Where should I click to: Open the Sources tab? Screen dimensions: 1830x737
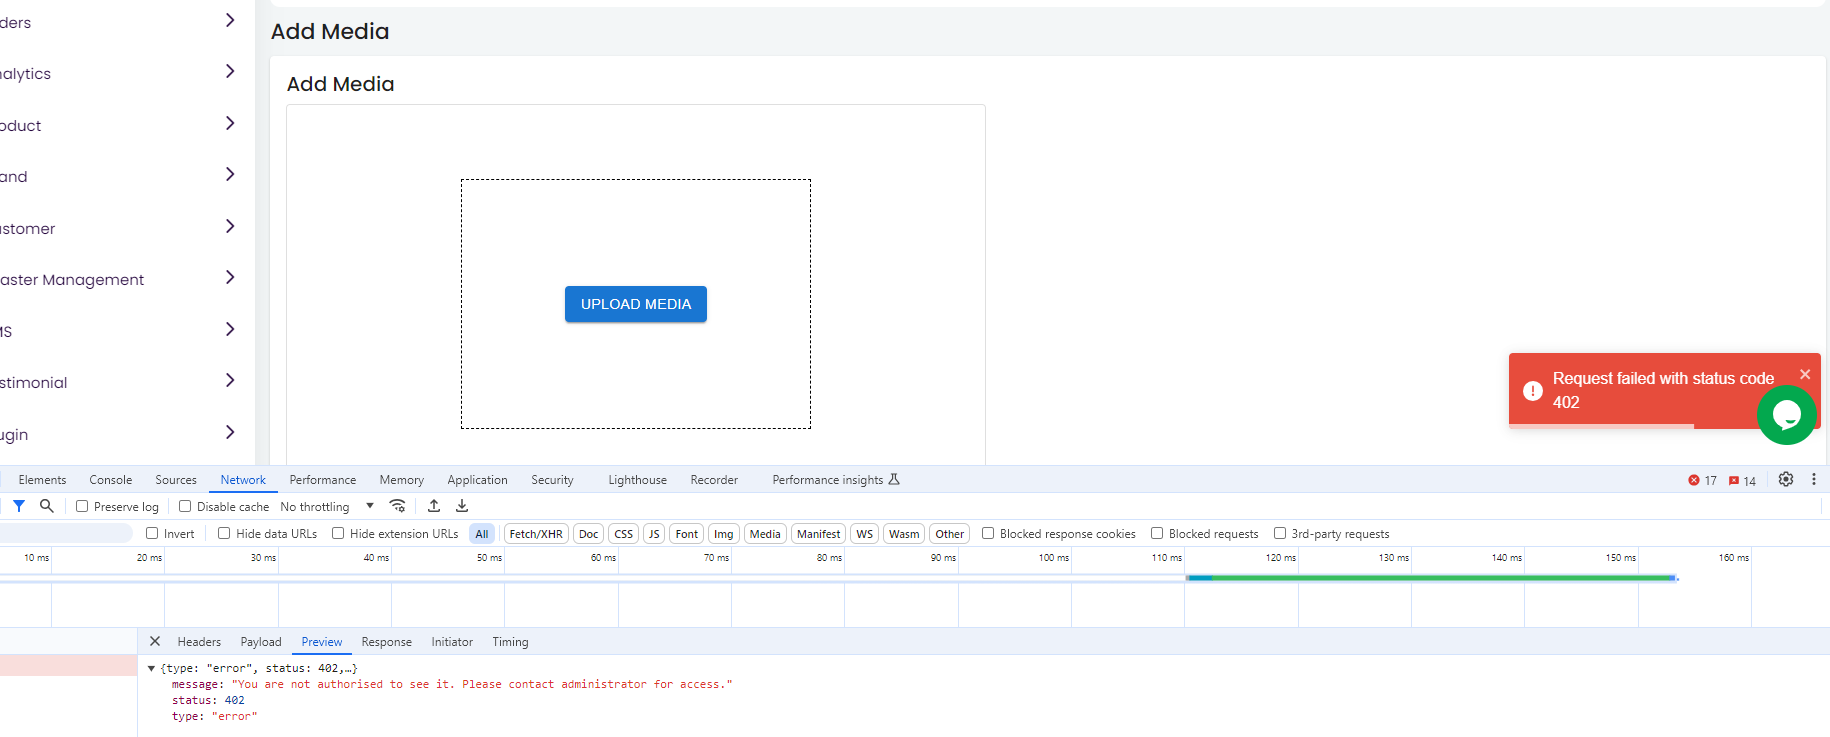(x=176, y=480)
